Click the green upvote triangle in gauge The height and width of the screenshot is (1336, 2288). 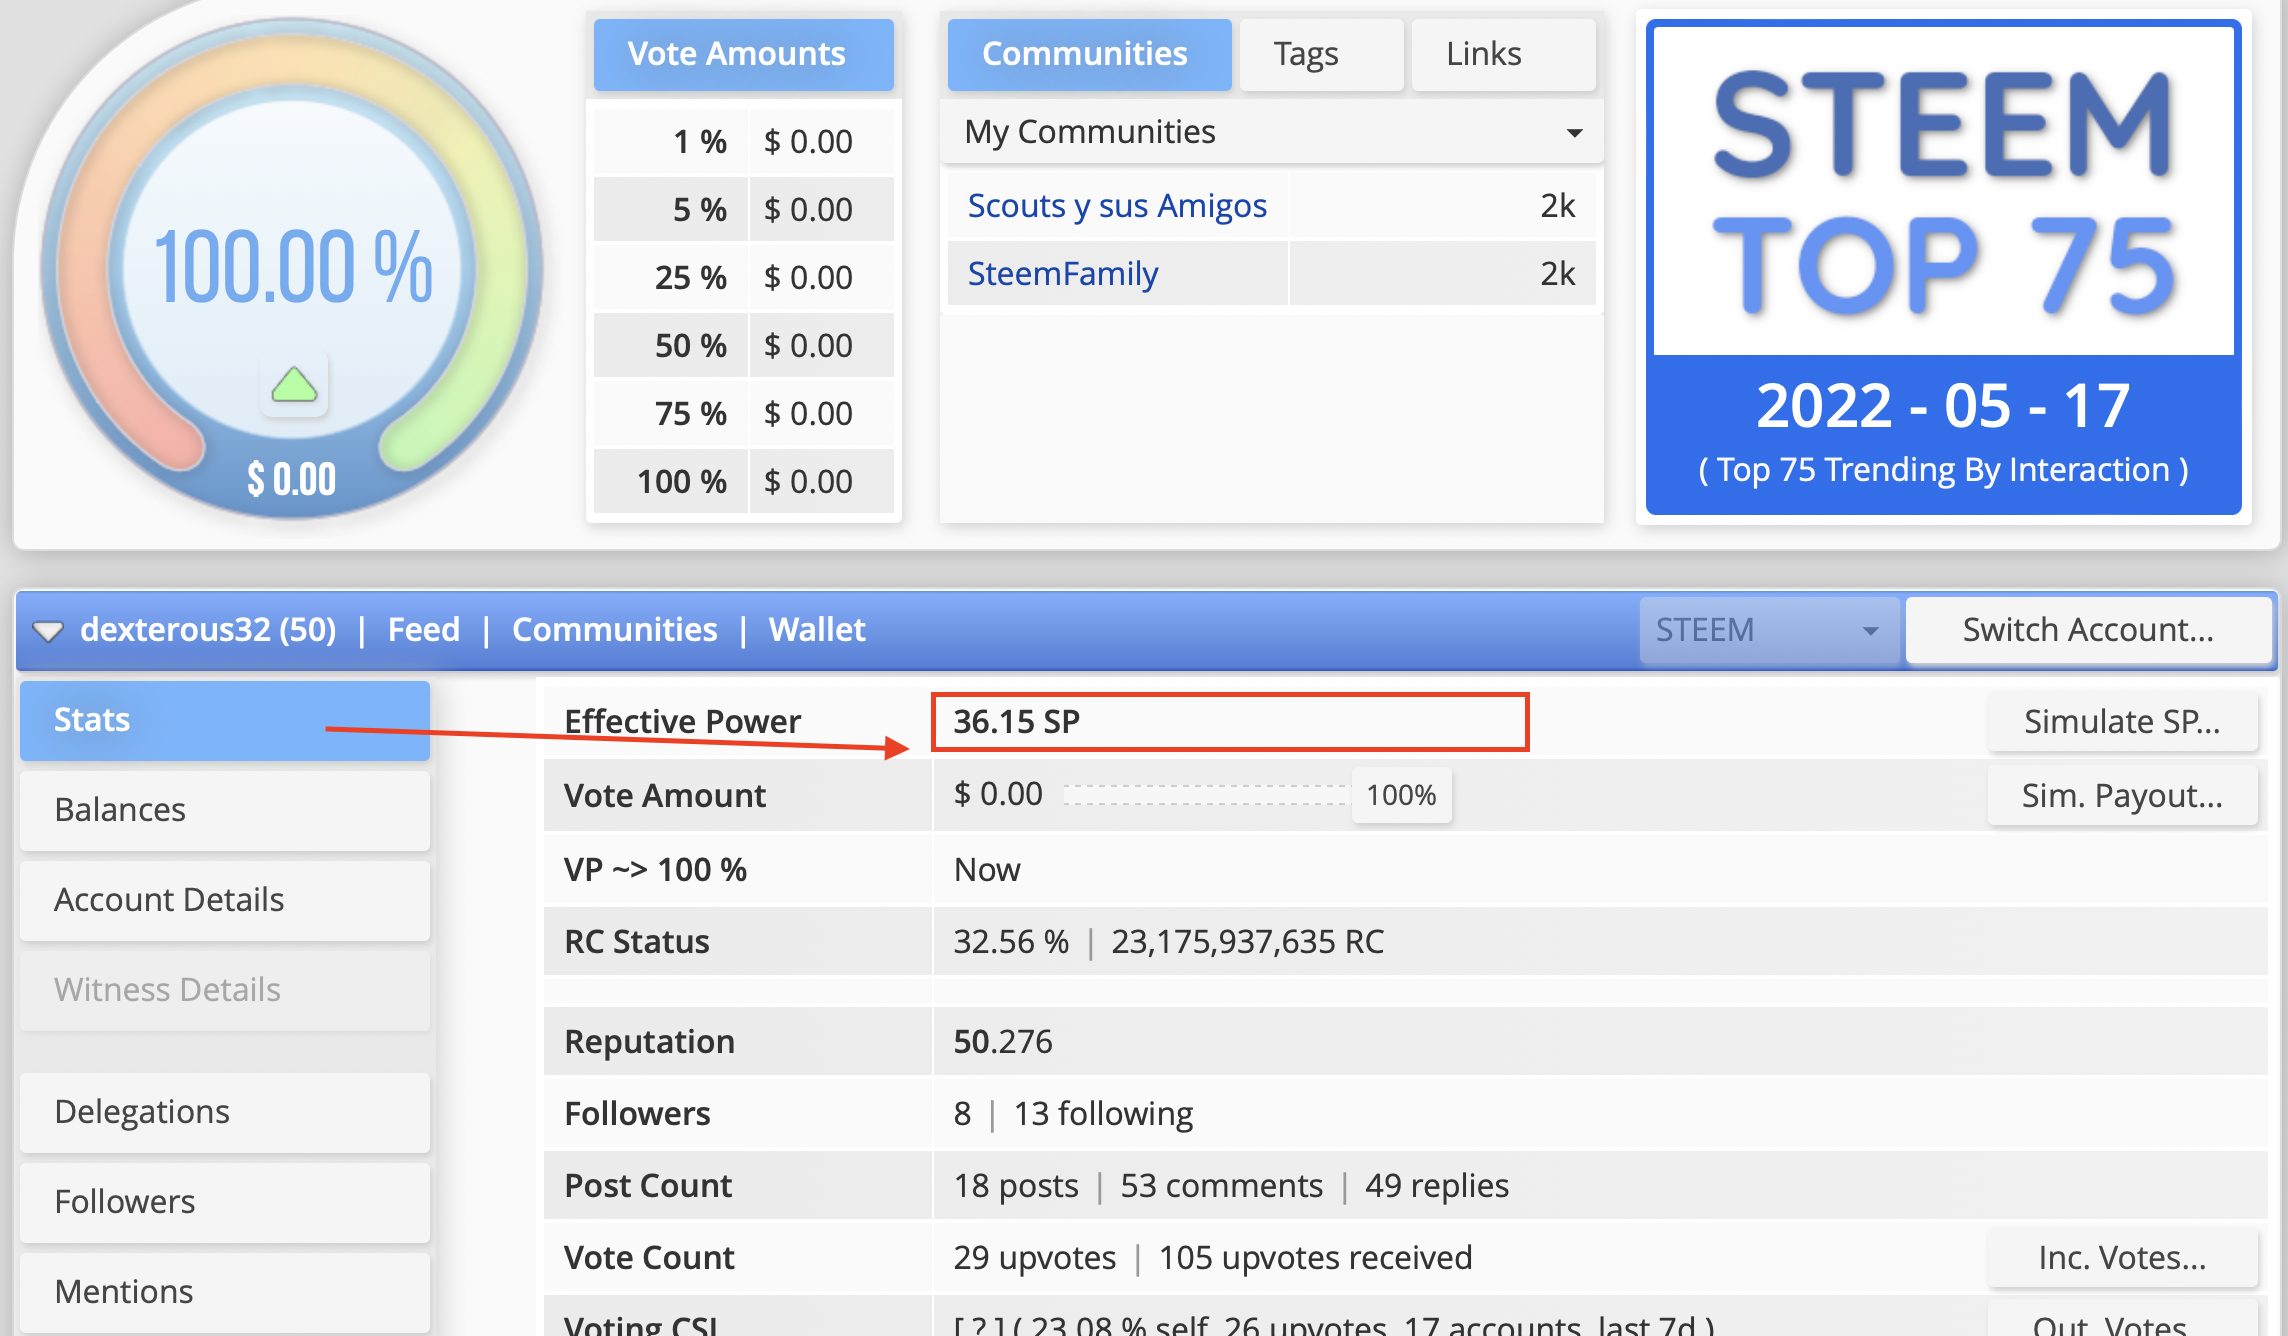[x=294, y=384]
